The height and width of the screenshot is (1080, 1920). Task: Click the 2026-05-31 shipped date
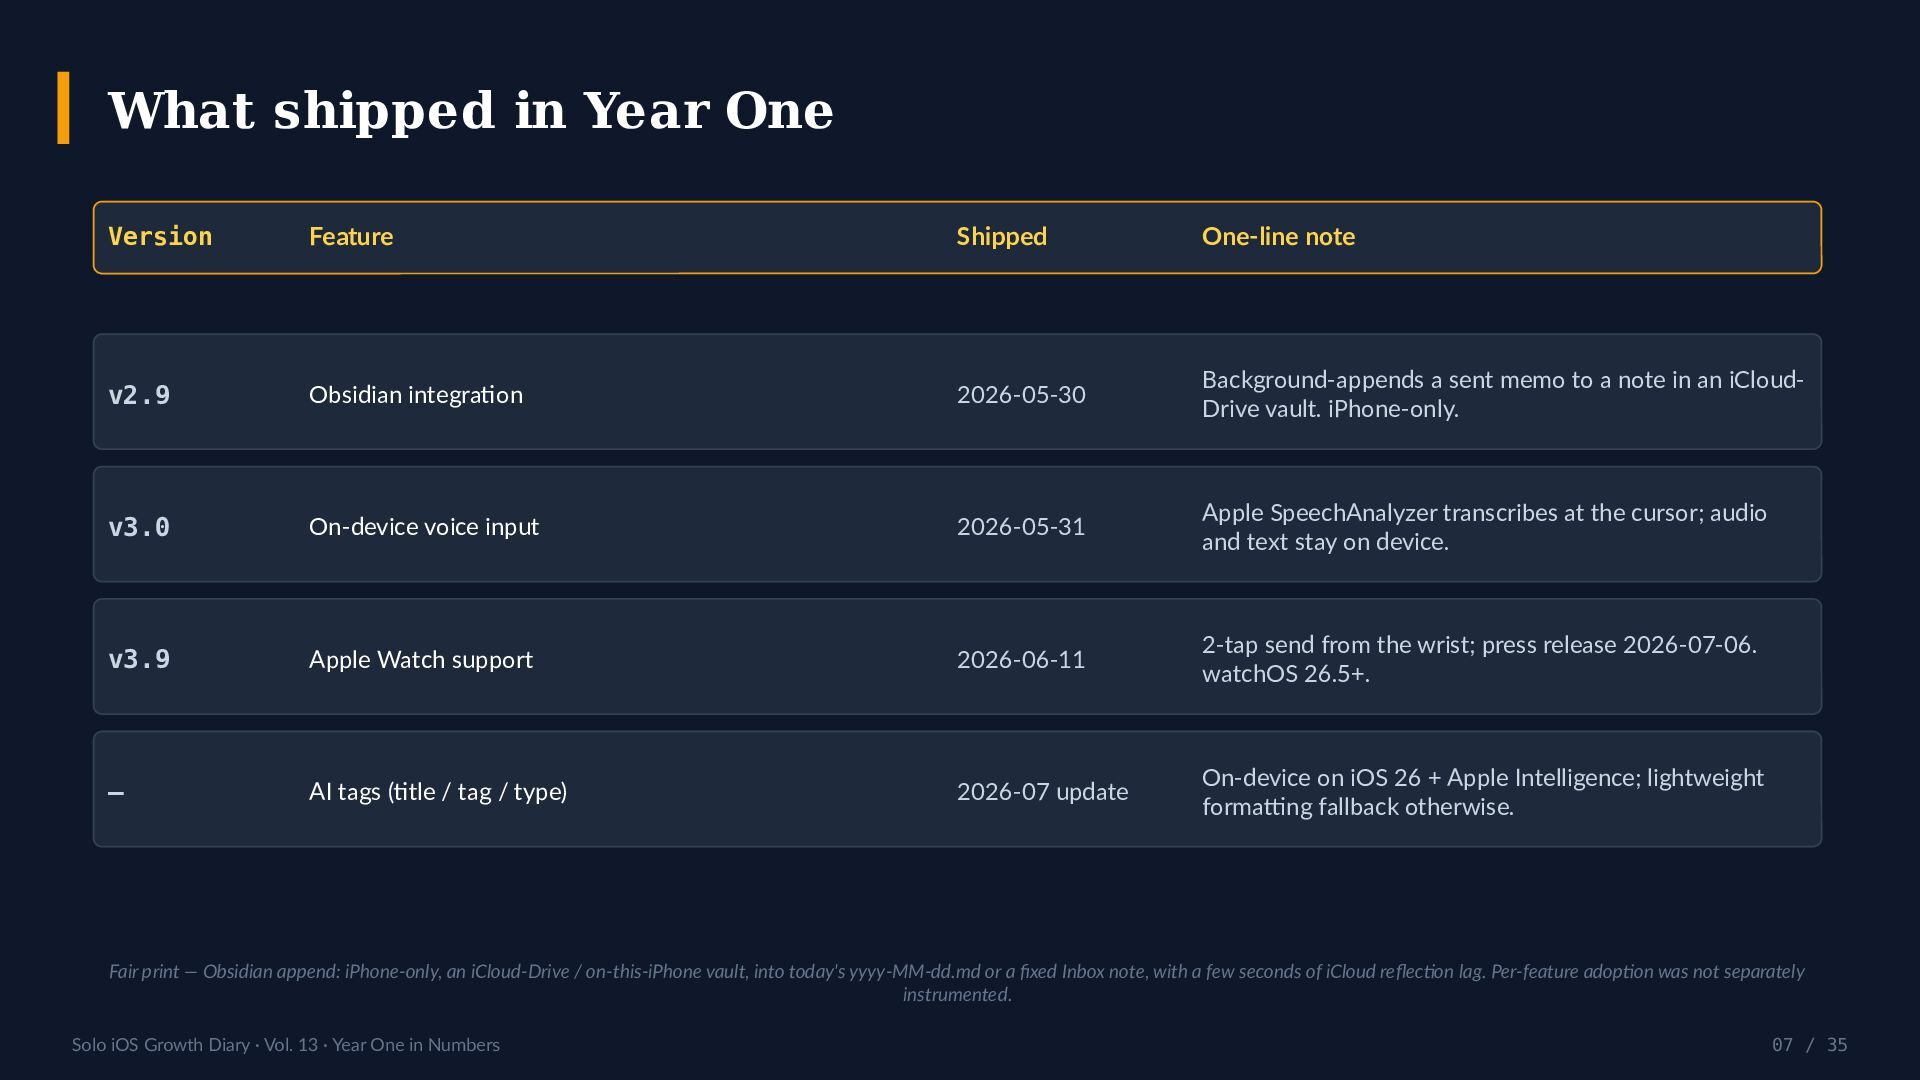pyautogui.click(x=1021, y=527)
